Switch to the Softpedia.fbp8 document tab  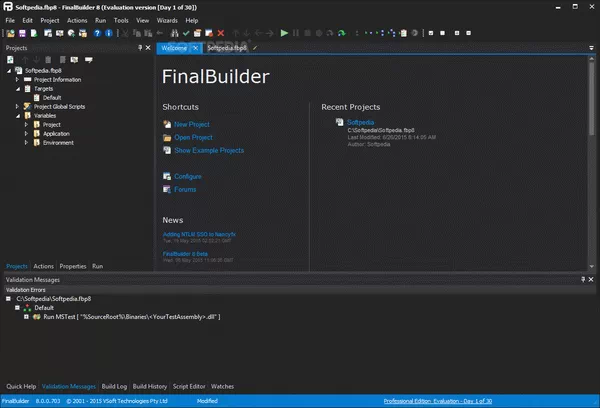point(227,48)
